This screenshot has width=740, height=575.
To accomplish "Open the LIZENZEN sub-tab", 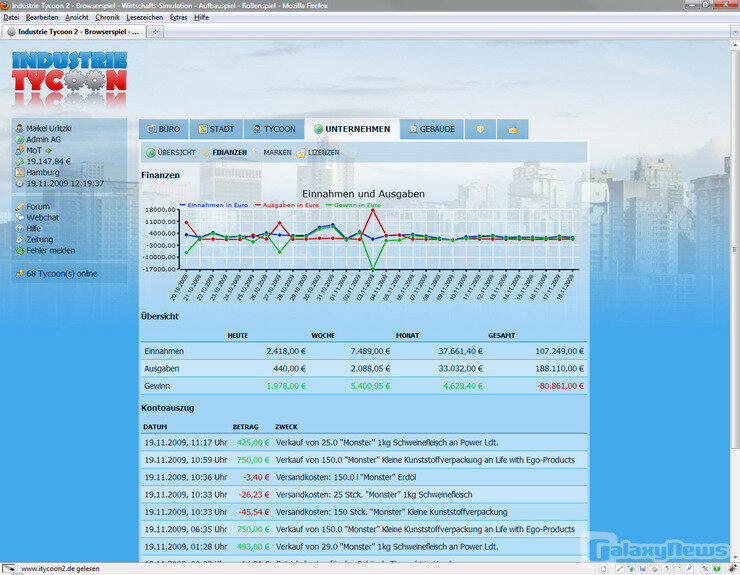I will point(318,152).
